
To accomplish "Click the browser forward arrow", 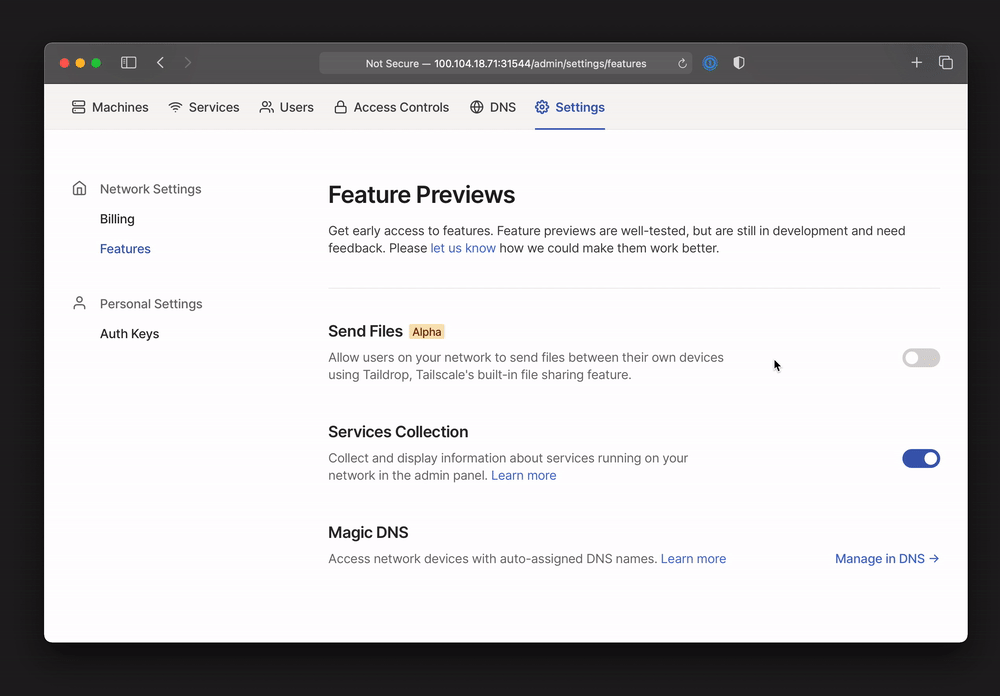I will [188, 63].
